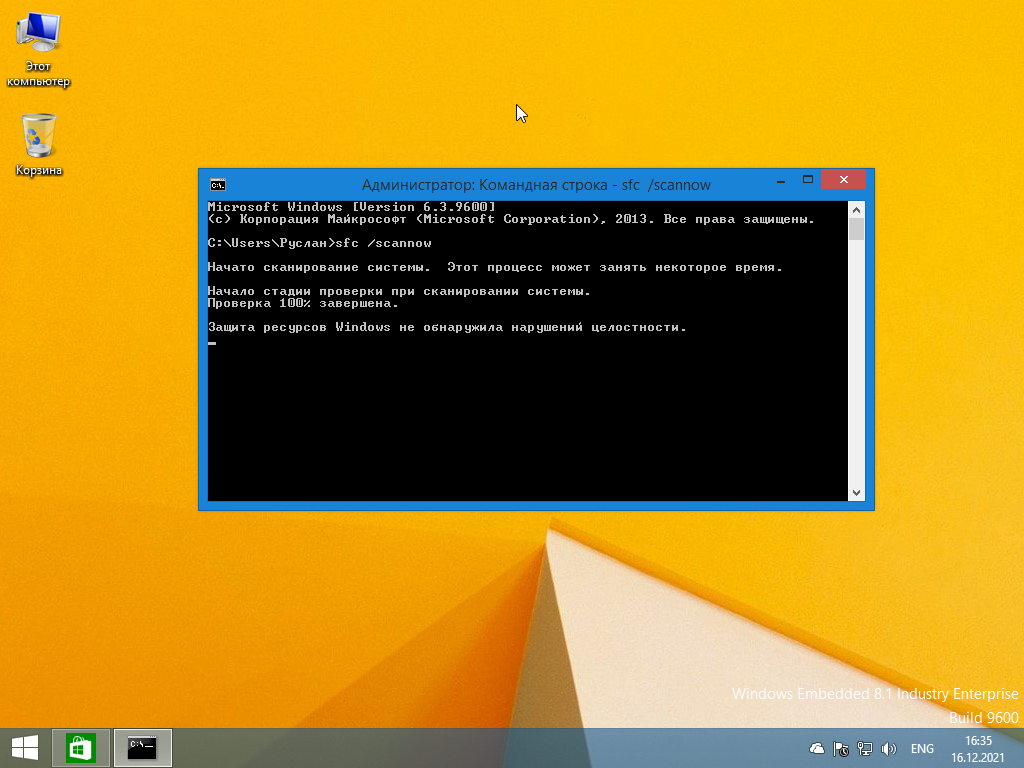1024x768 pixels.
Task: Close the Командная строка window
Action: [x=844, y=181]
